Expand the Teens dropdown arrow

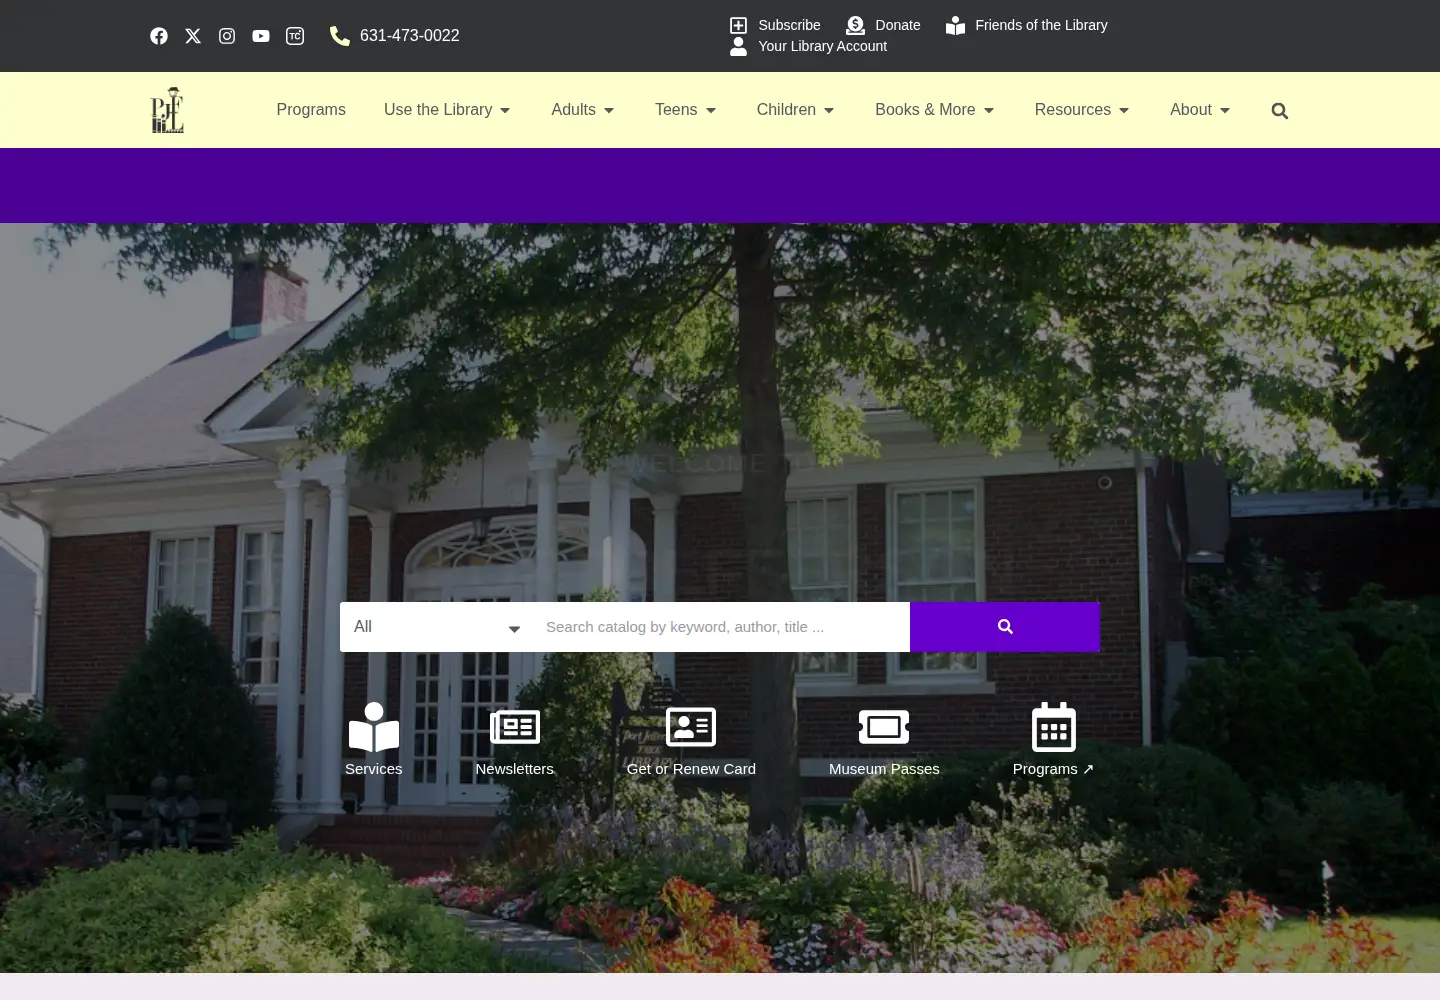coord(711,111)
